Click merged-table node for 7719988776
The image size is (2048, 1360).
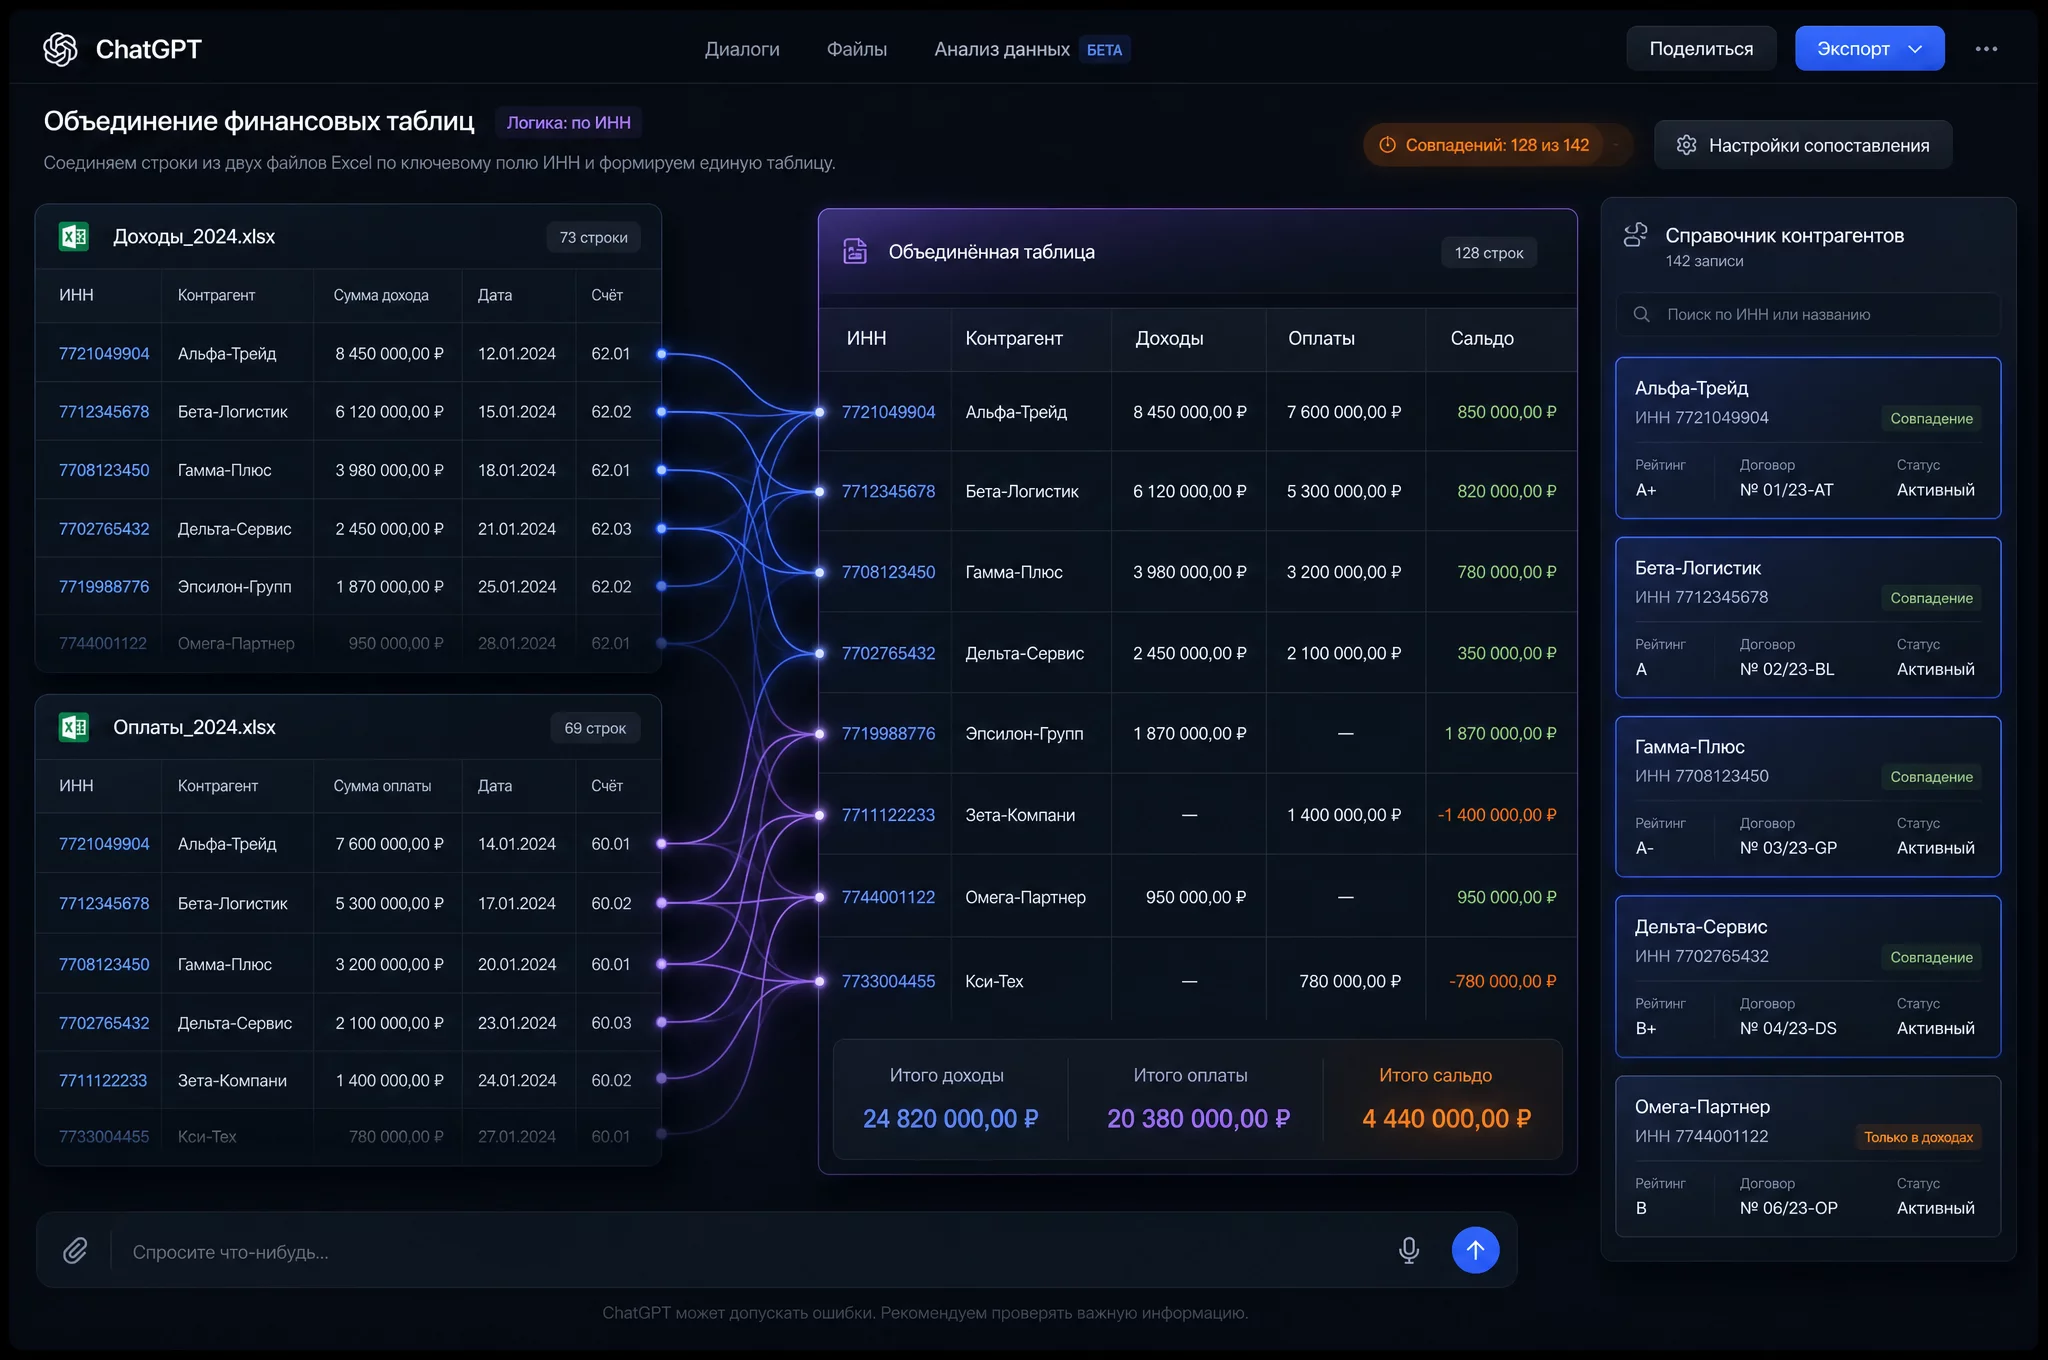[820, 734]
